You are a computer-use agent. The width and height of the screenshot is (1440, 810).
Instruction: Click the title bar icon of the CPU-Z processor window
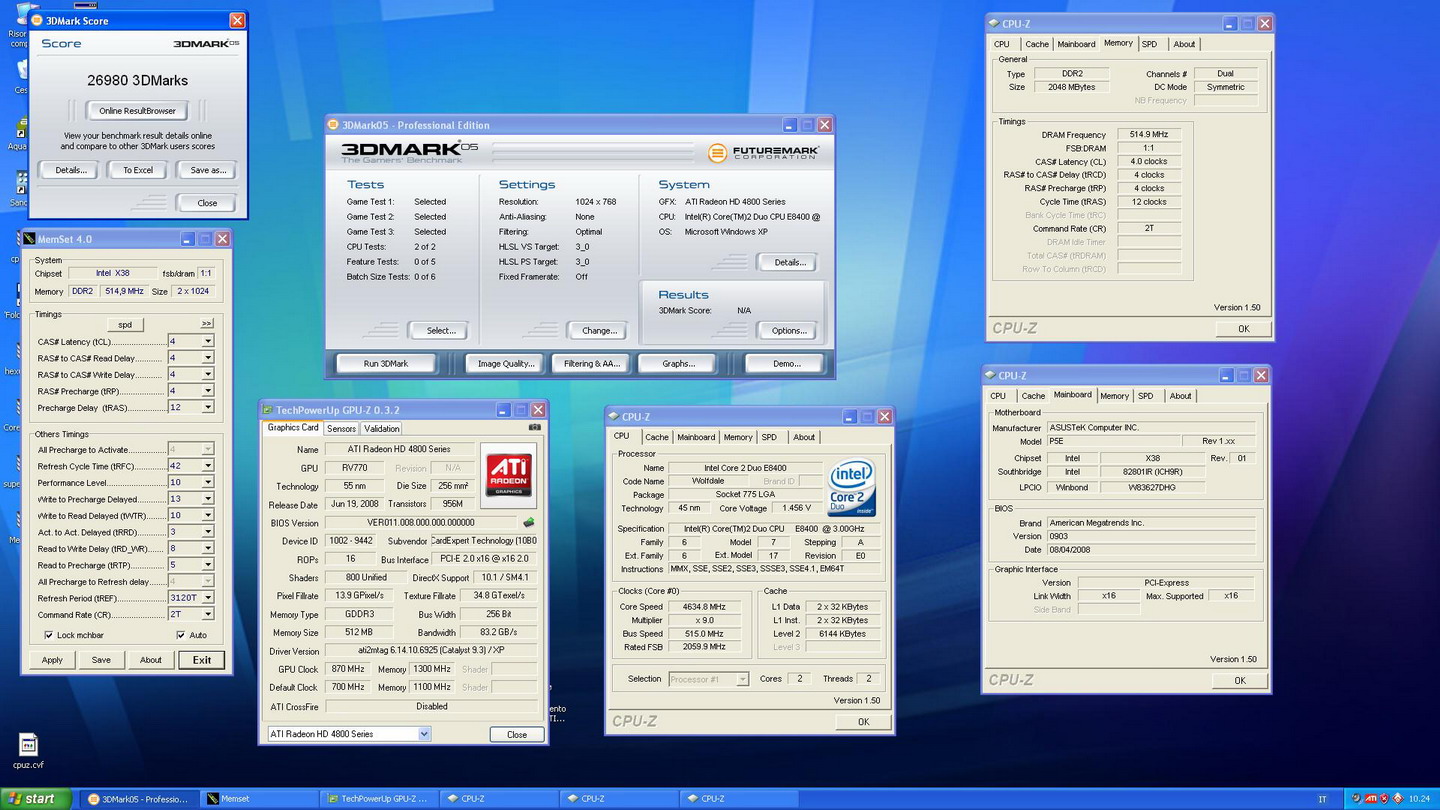pos(613,416)
